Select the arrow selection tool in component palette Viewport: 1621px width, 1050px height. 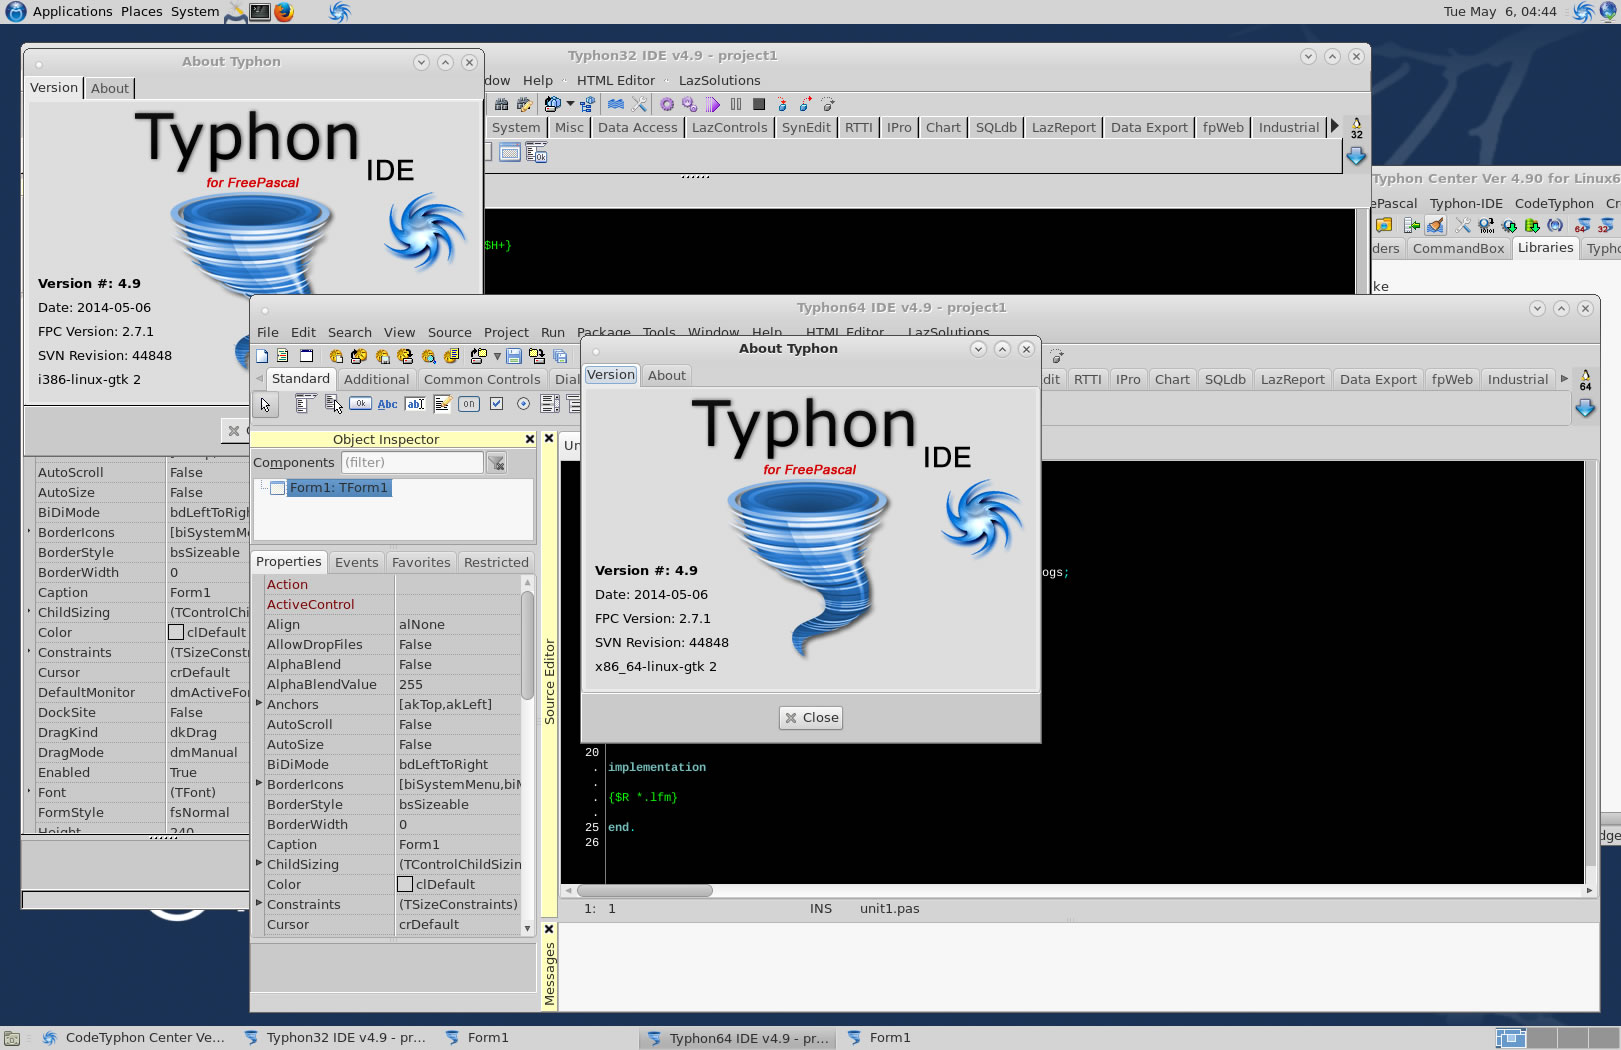tap(265, 404)
